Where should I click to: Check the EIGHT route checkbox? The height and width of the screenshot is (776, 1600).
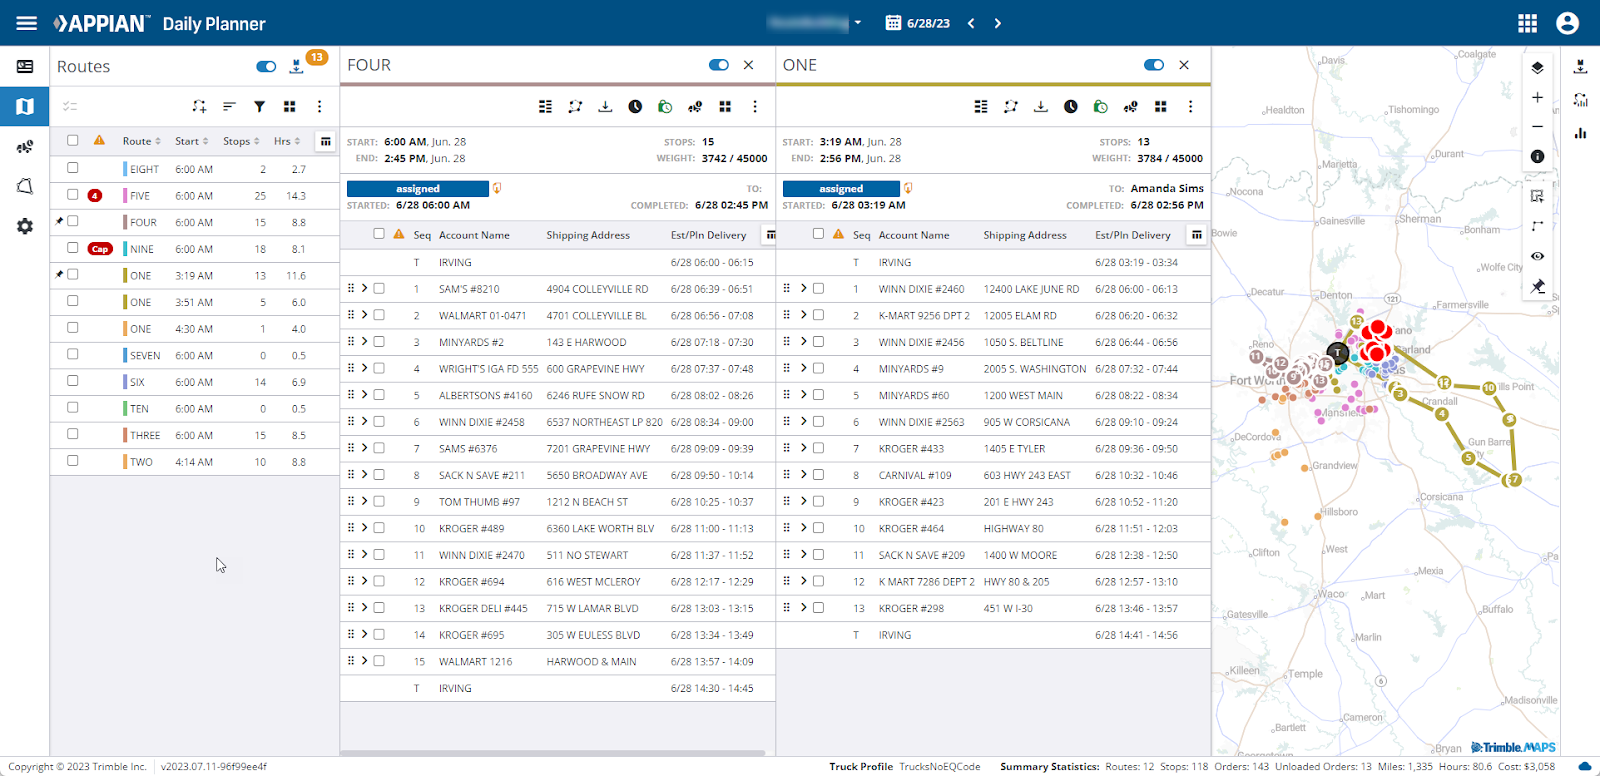72,168
